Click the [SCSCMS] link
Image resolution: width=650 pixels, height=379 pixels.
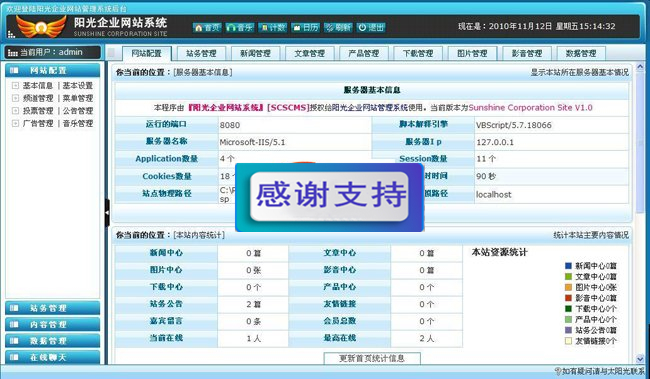(289, 108)
